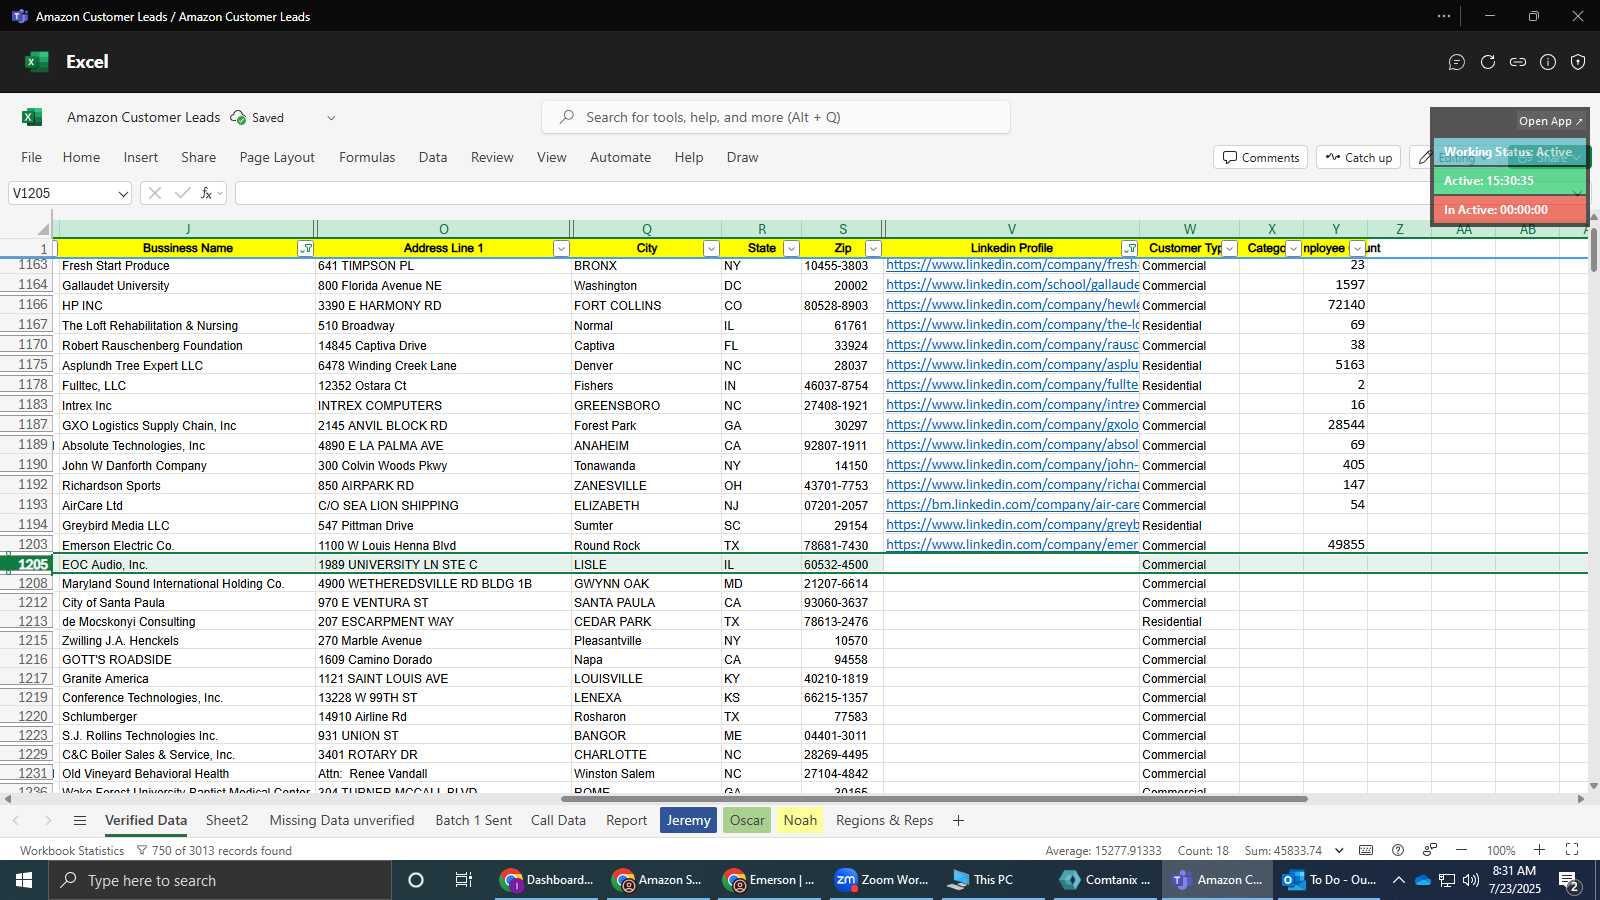Open the Bussiness Name column filter dropdown

306,248
